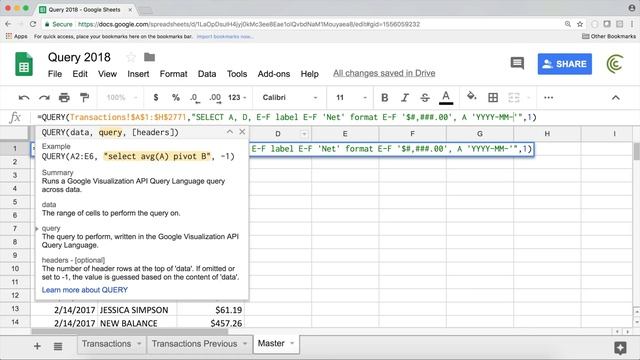Open Transactions Previous tab dropdown arrow
640x360 pixels.
pyautogui.click(x=245, y=344)
